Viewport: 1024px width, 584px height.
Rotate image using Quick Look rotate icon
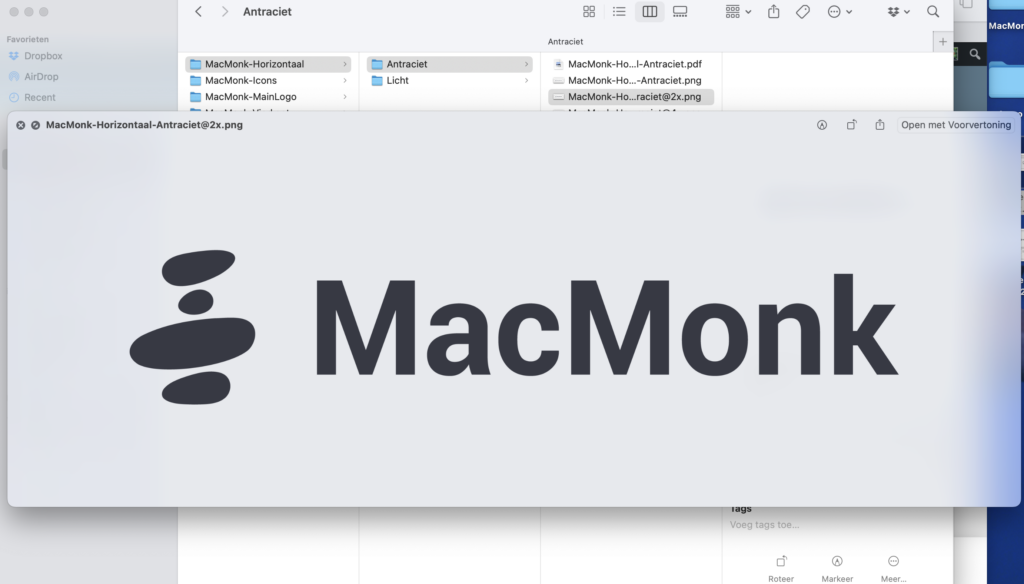pos(851,125)
